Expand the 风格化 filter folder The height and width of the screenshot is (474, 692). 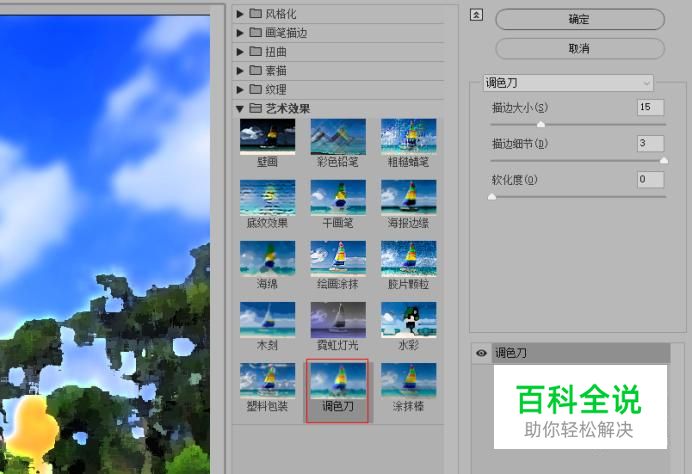(x=240, y=14)
